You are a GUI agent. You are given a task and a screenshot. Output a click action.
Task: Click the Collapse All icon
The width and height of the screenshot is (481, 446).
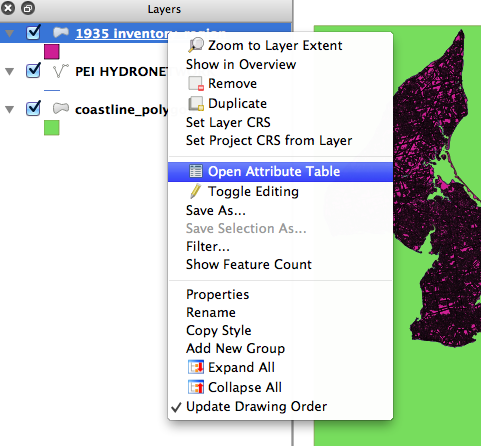tap(196, 387)
